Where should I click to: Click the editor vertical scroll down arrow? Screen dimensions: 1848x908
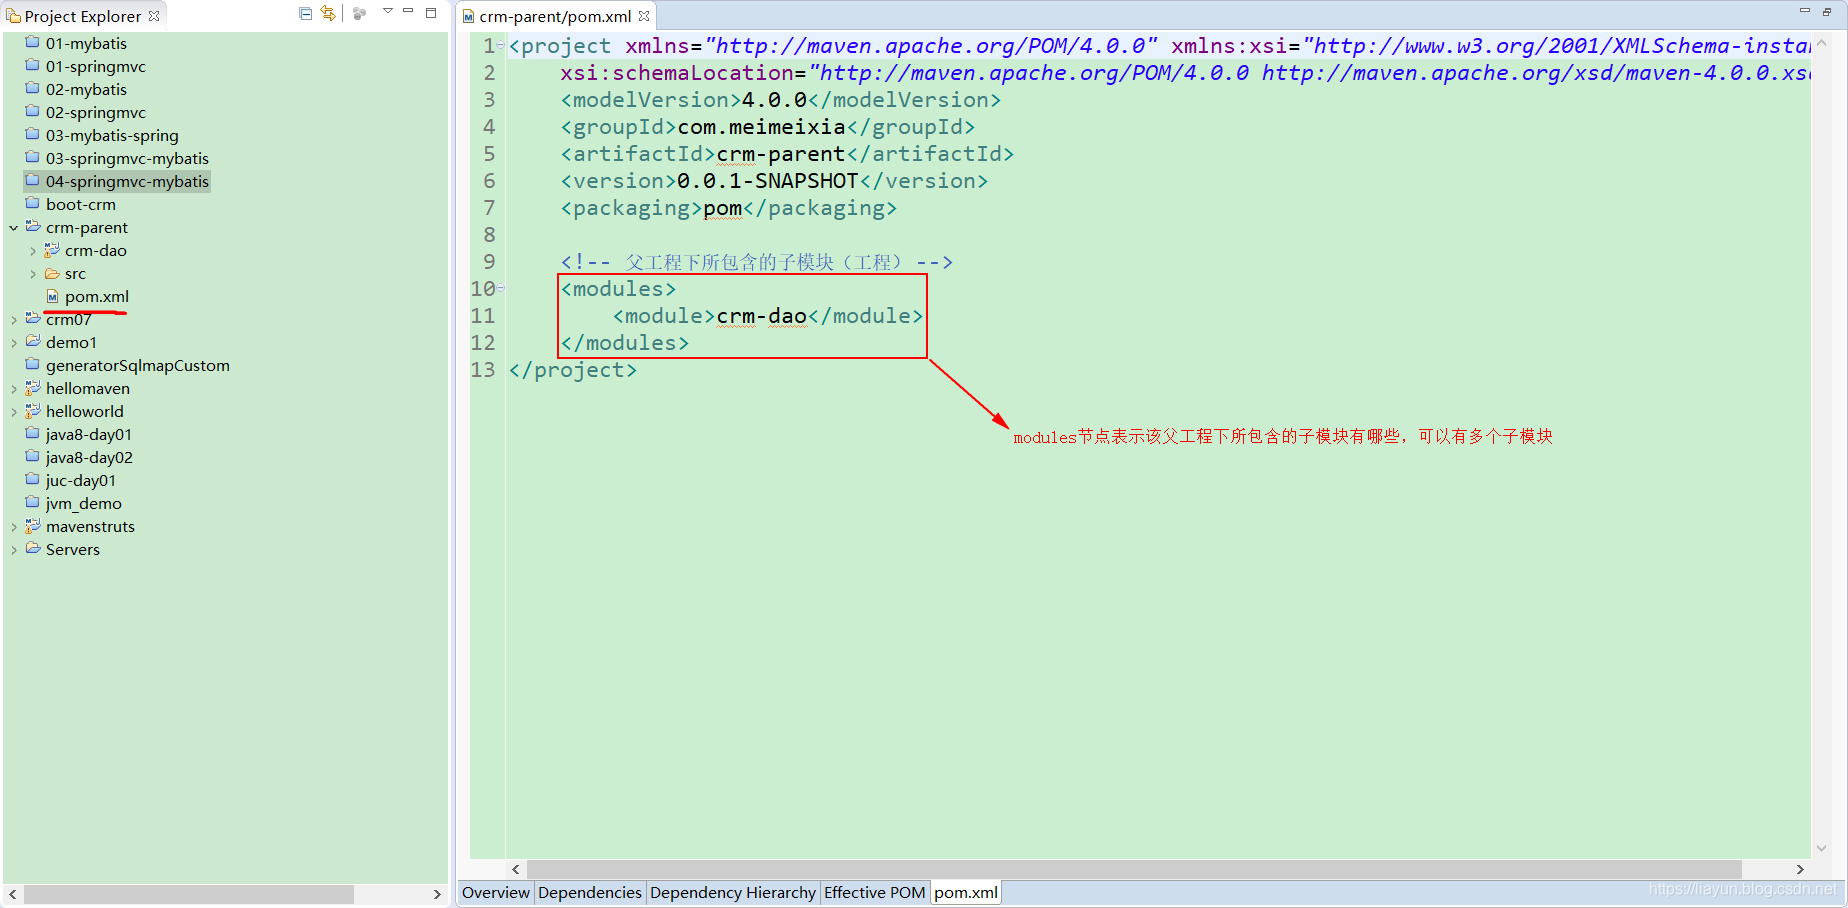click(1821, 848)
